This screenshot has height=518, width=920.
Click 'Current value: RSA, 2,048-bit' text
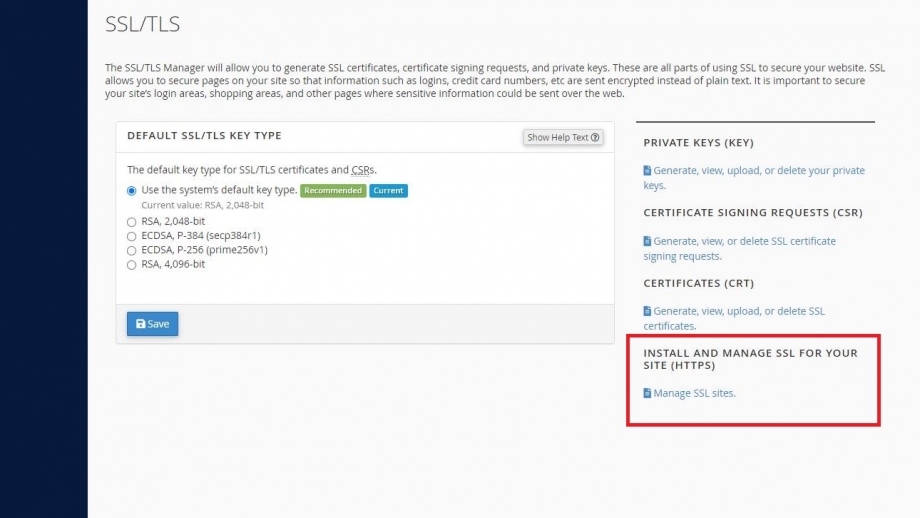click(202, 205)
